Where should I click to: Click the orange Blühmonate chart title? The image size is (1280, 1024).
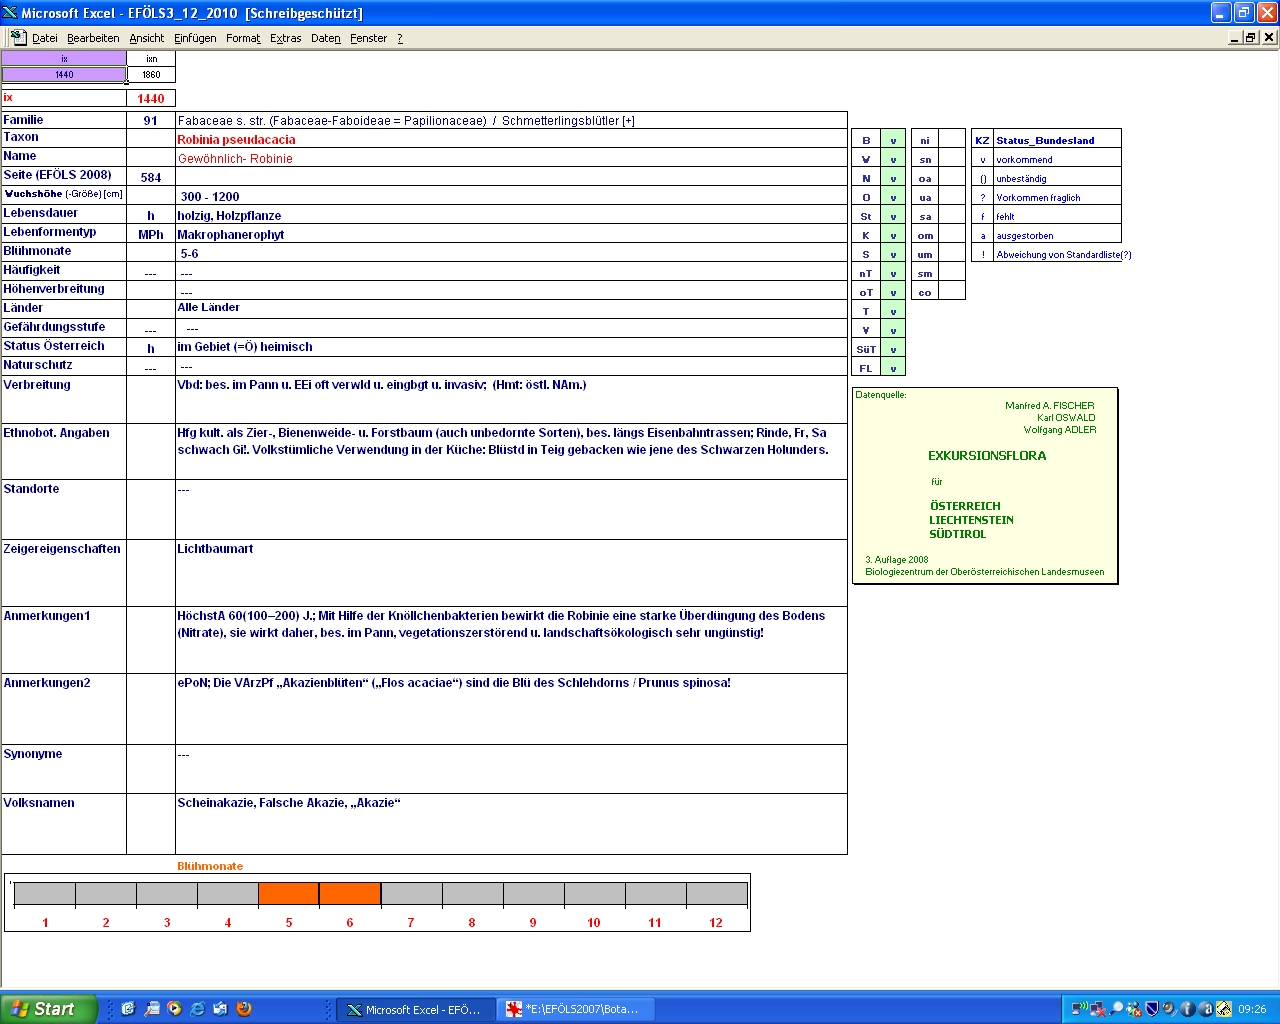tap(210, 866)
